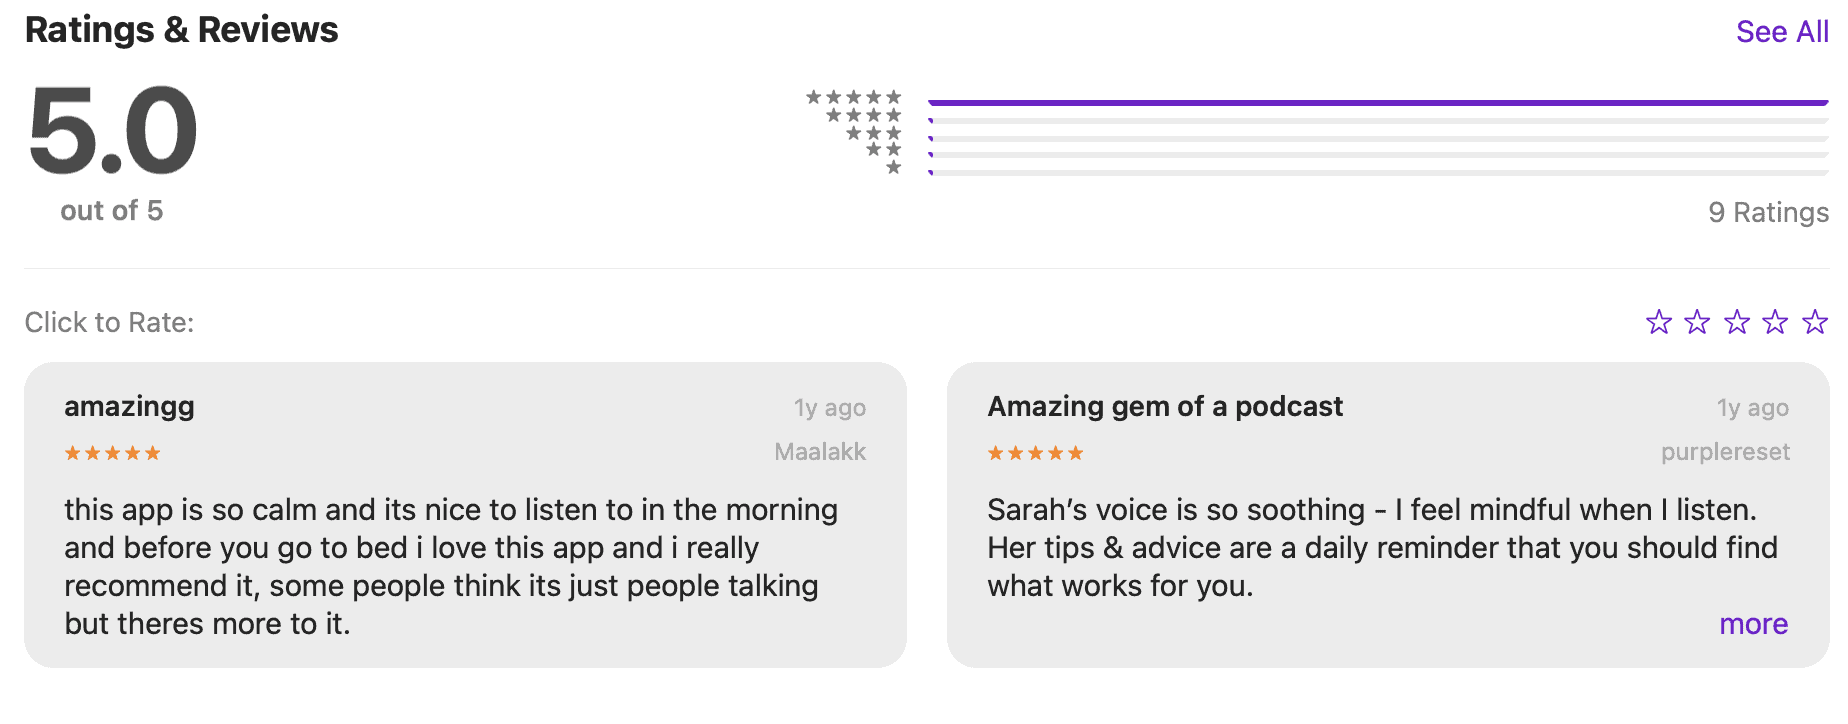Rate three stars using middle outline star
The height and width of the screenshot is (724, 1848).
click(1737, 322)
